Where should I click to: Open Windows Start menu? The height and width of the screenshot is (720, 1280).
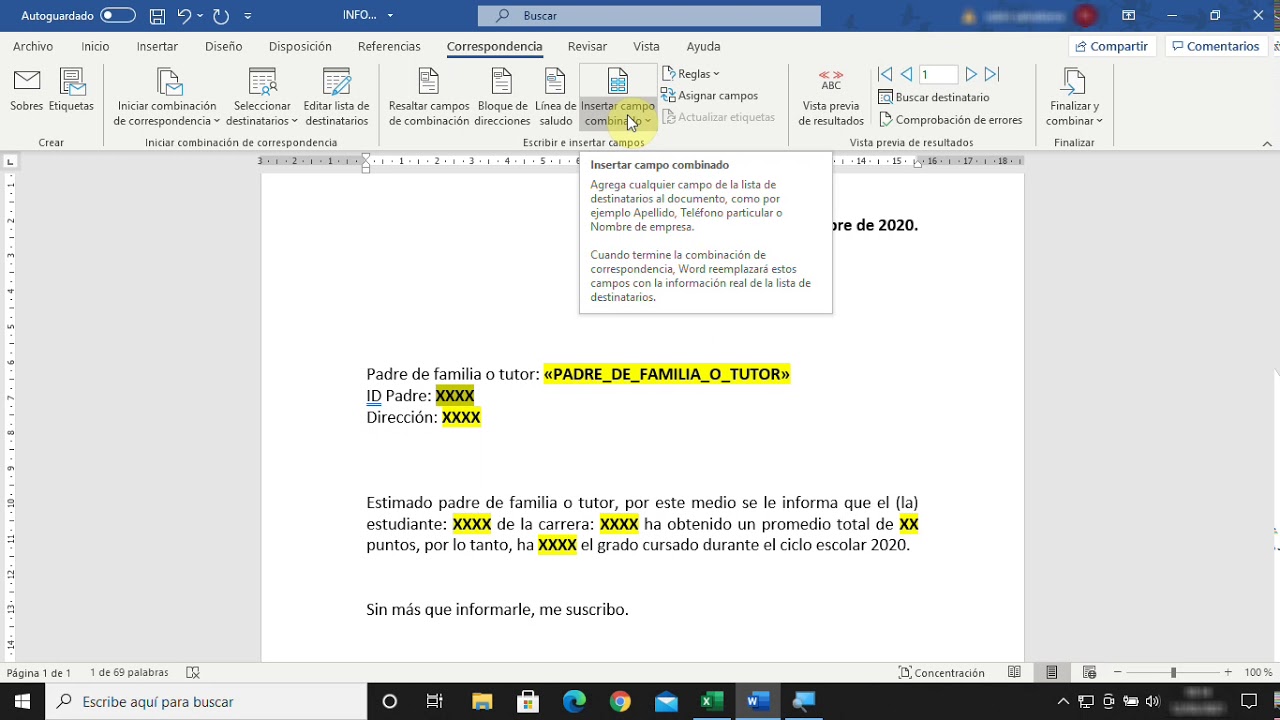[x=22, y=701]
